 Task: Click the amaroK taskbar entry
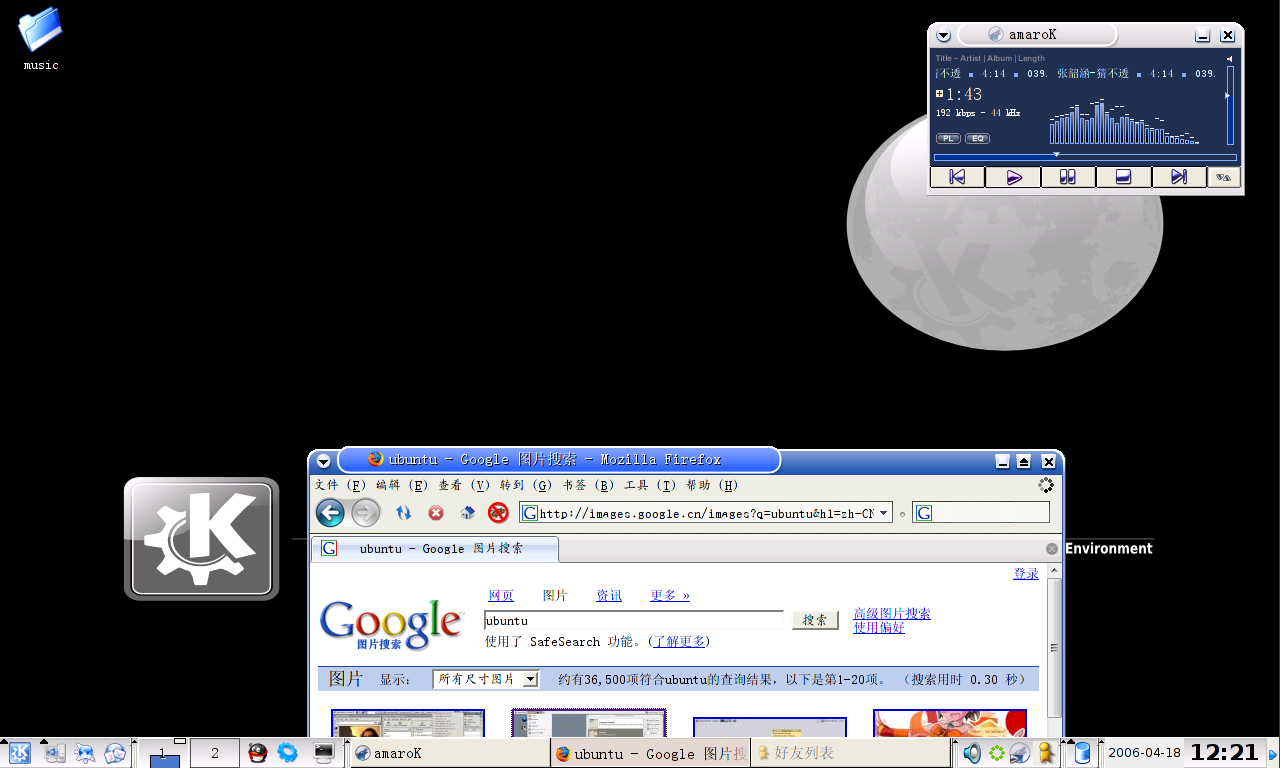[x=450, y=753]
